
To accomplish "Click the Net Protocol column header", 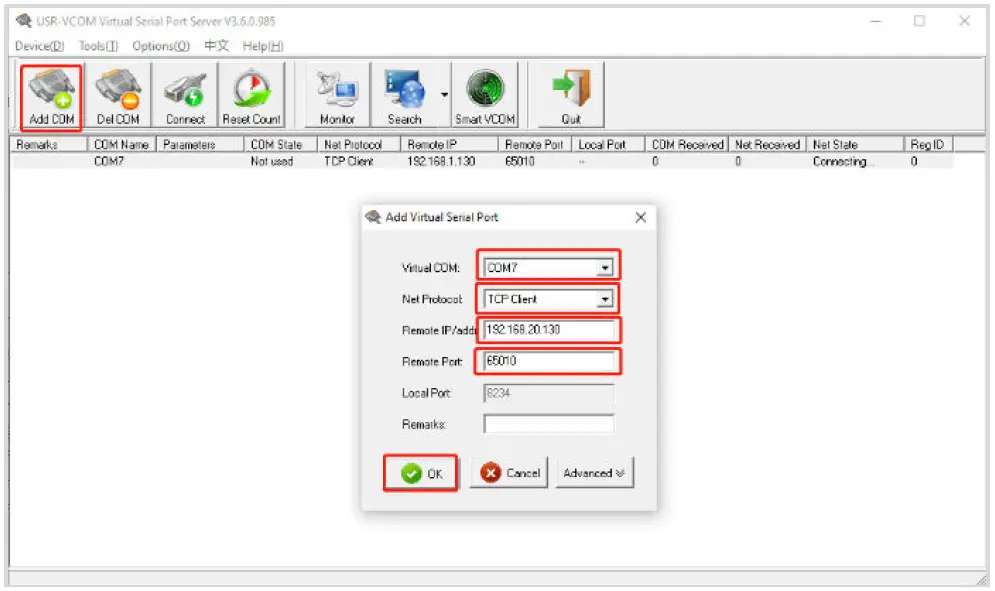I will click(x=359, y=145).
